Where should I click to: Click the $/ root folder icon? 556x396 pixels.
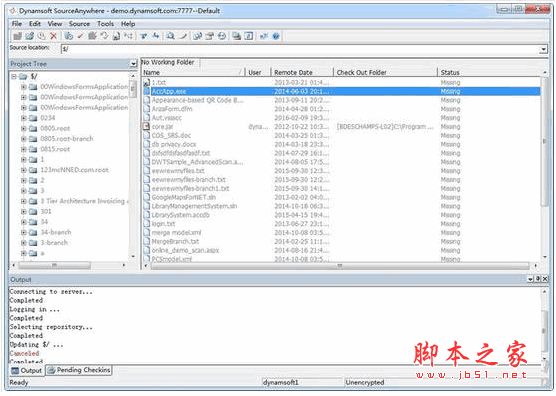(23, 76)
